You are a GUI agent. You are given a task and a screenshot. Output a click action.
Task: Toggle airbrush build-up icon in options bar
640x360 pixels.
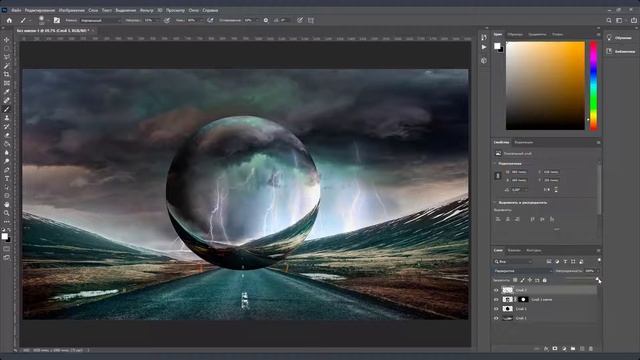(x=210, y=20)
